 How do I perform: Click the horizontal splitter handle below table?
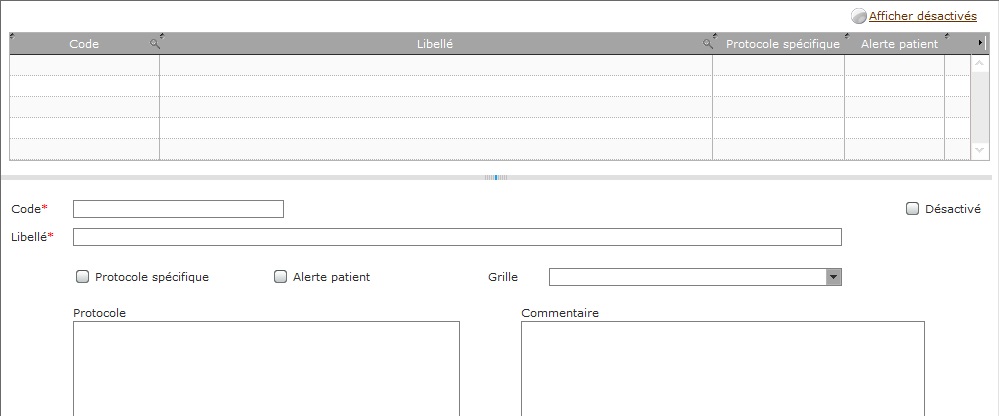(x=496, y=178)
